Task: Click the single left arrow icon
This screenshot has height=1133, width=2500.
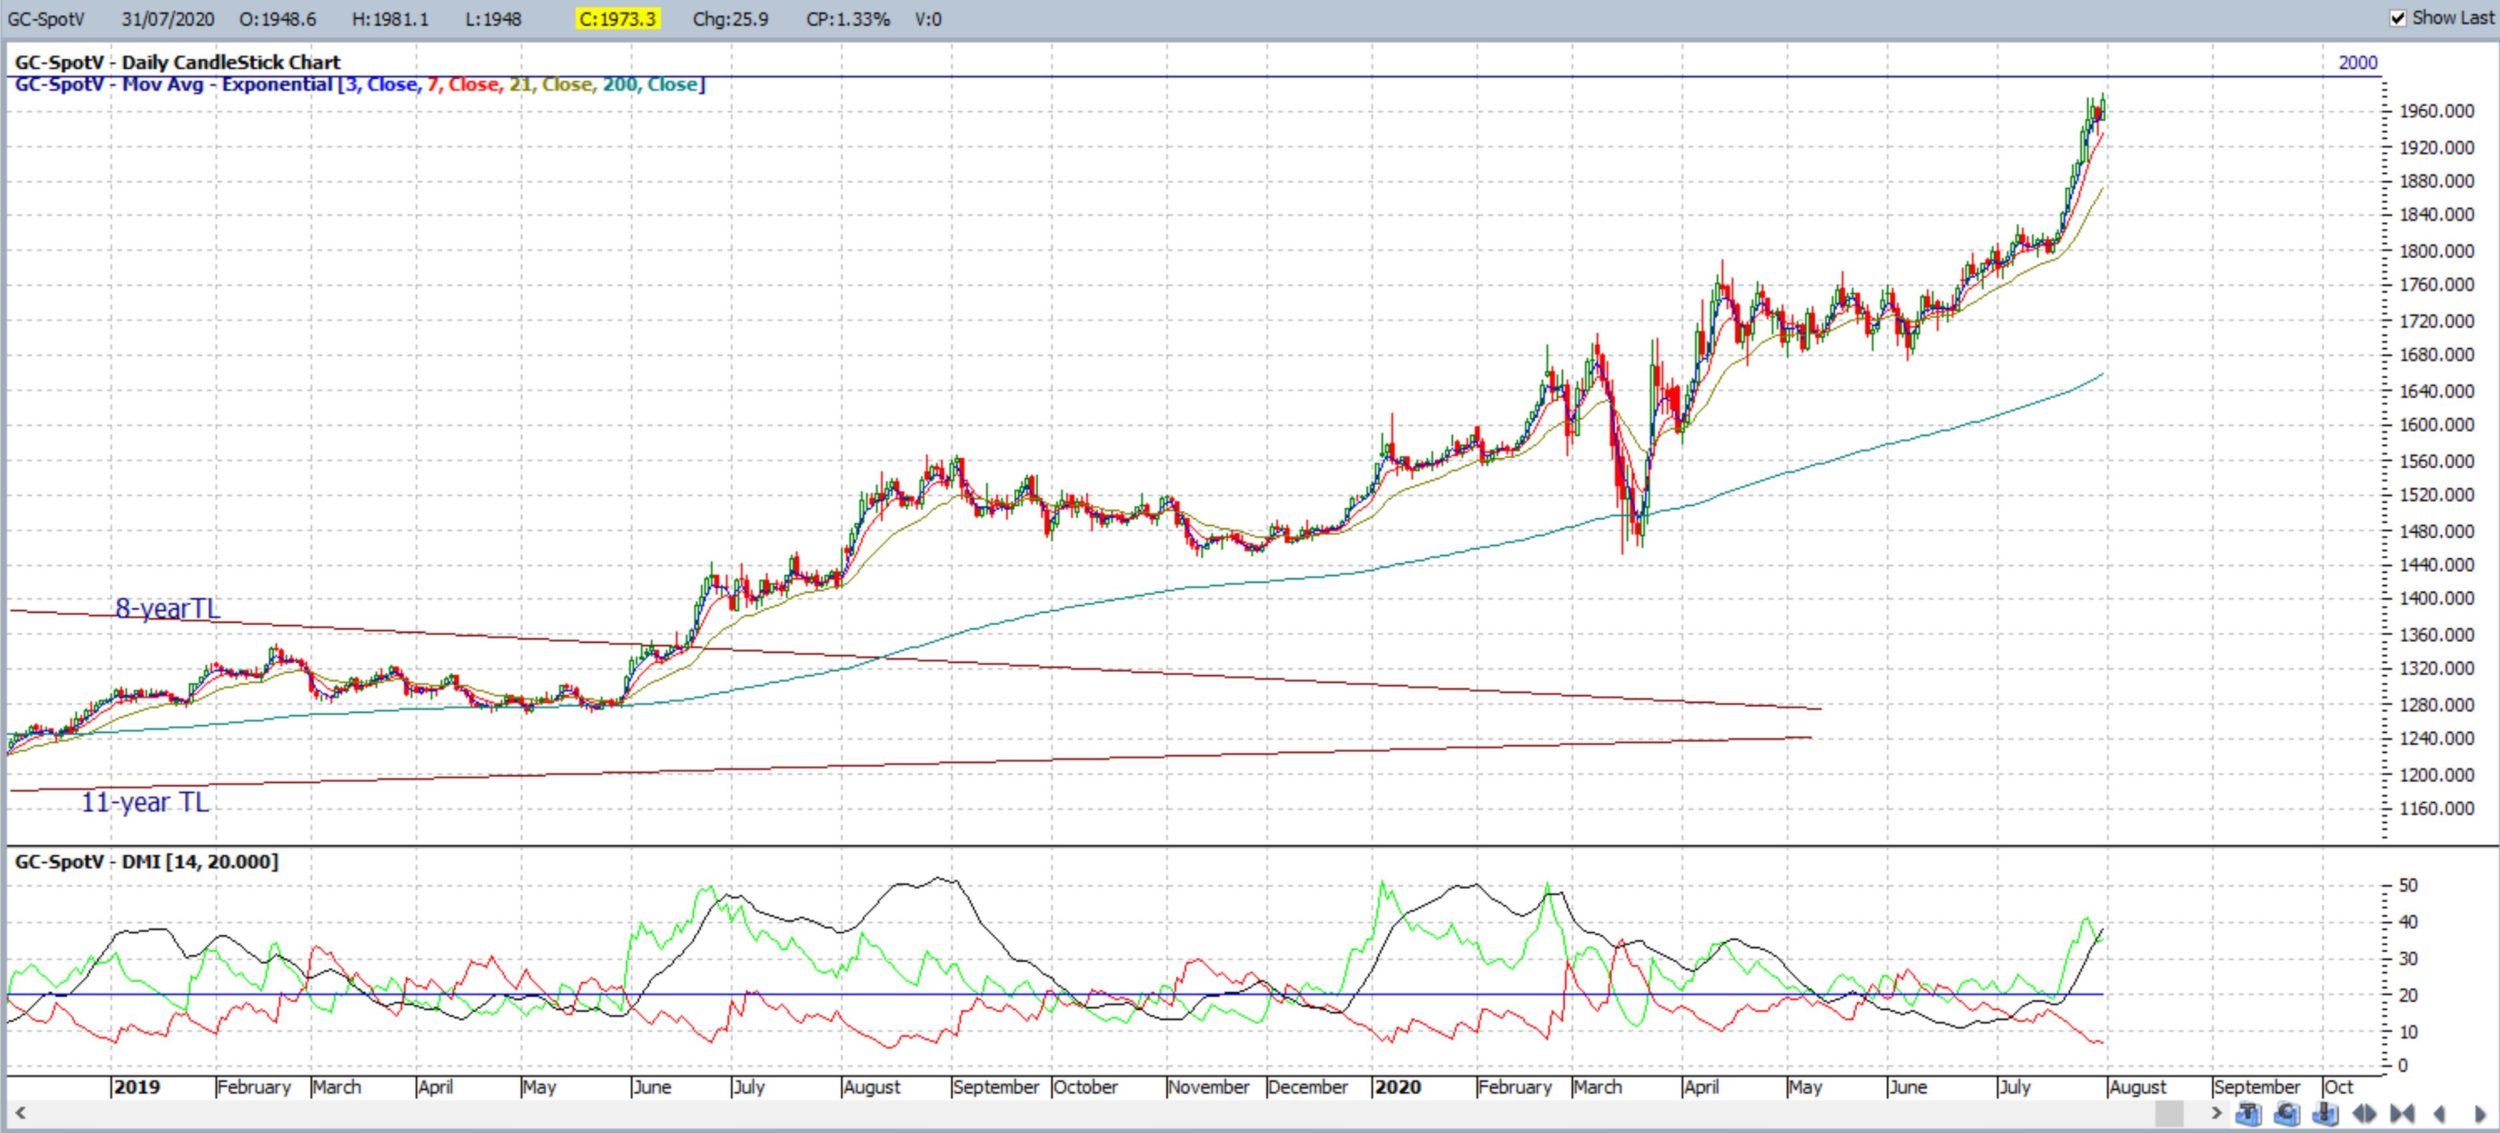Action: click(2439, 1114)
